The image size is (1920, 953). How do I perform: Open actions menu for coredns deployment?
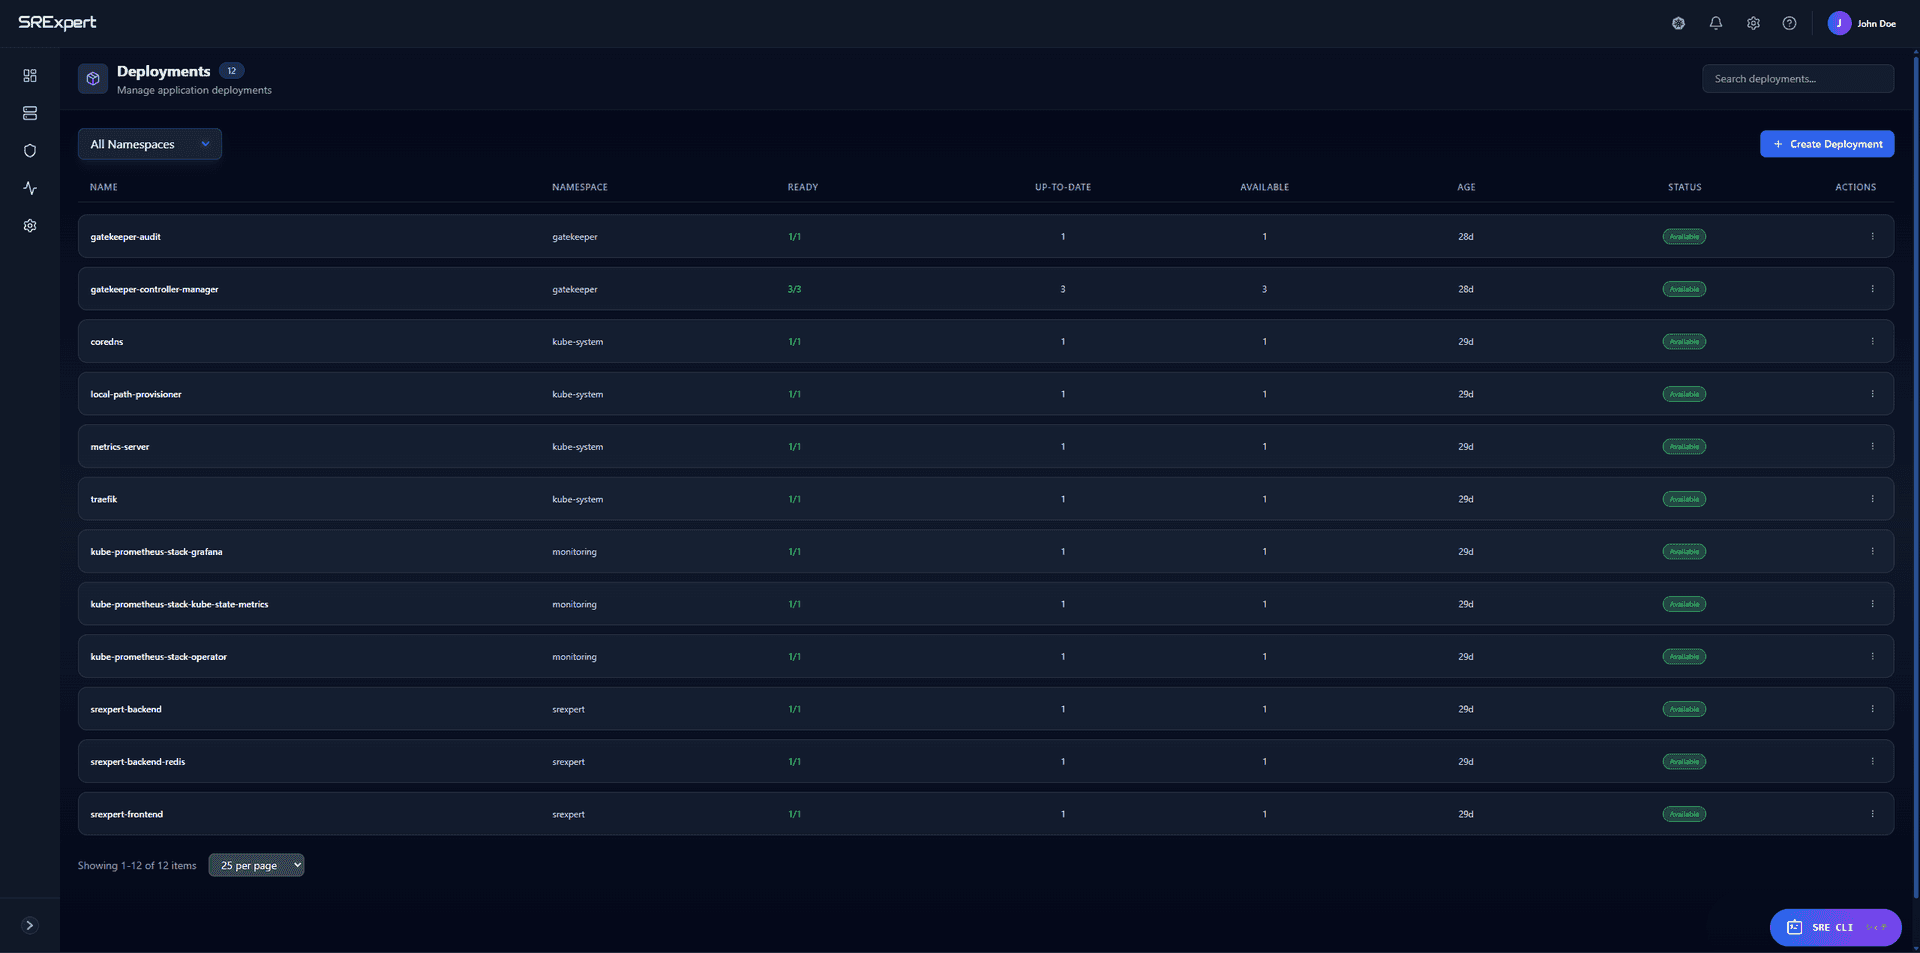tap(1872, 341)
